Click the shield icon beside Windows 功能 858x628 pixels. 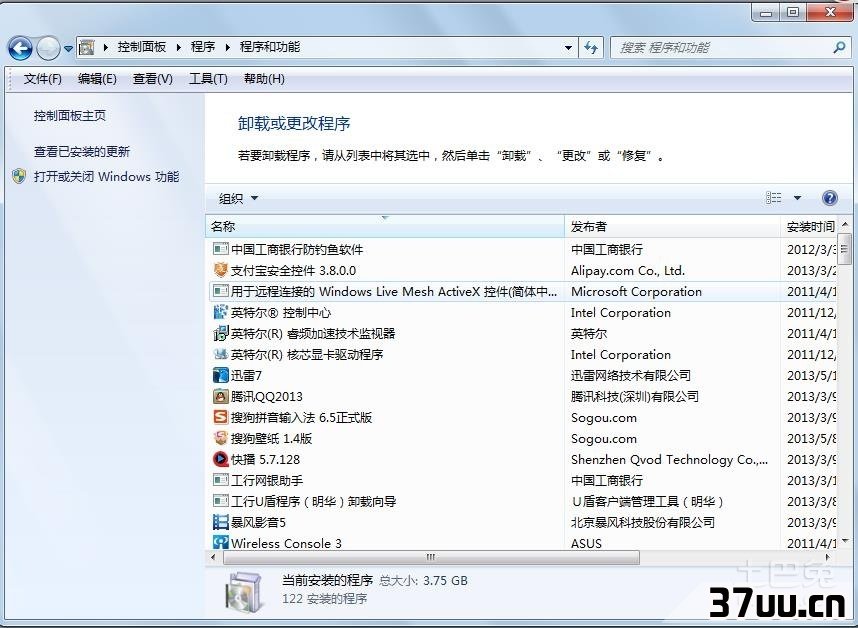19,176
